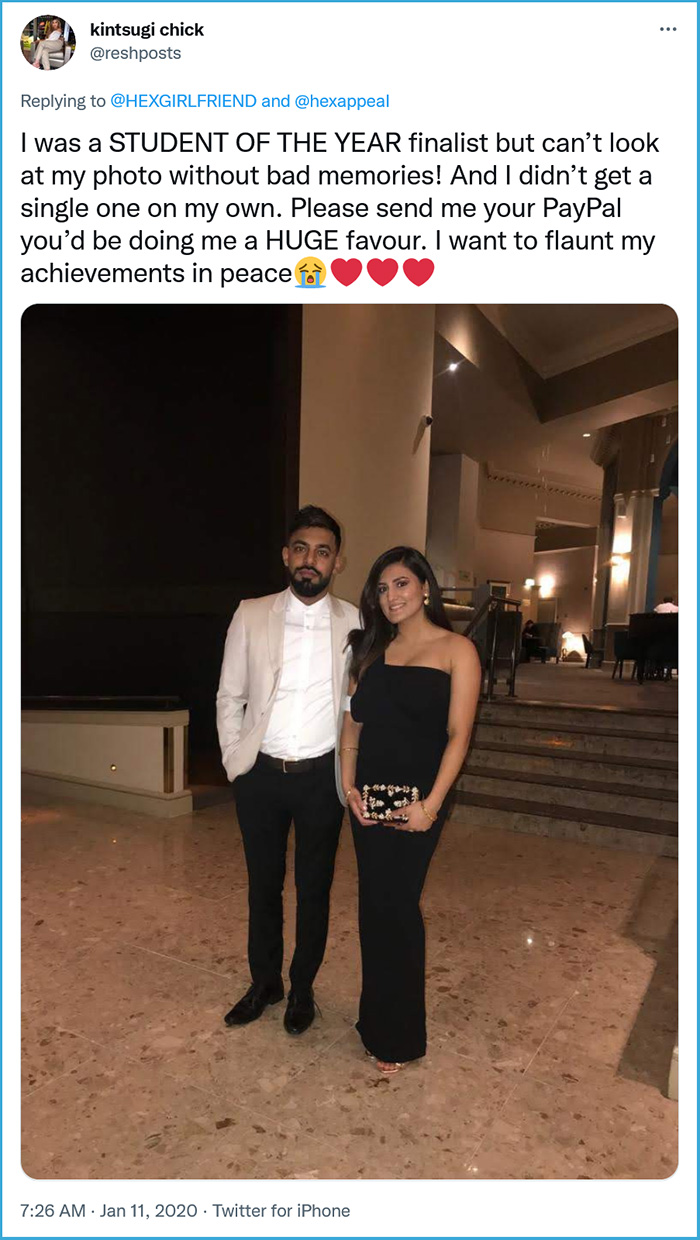700x1240 pixels.
Task: Click kintsugi chick's profile avatar
Action: pyautogui.click(x=48, y=42)
